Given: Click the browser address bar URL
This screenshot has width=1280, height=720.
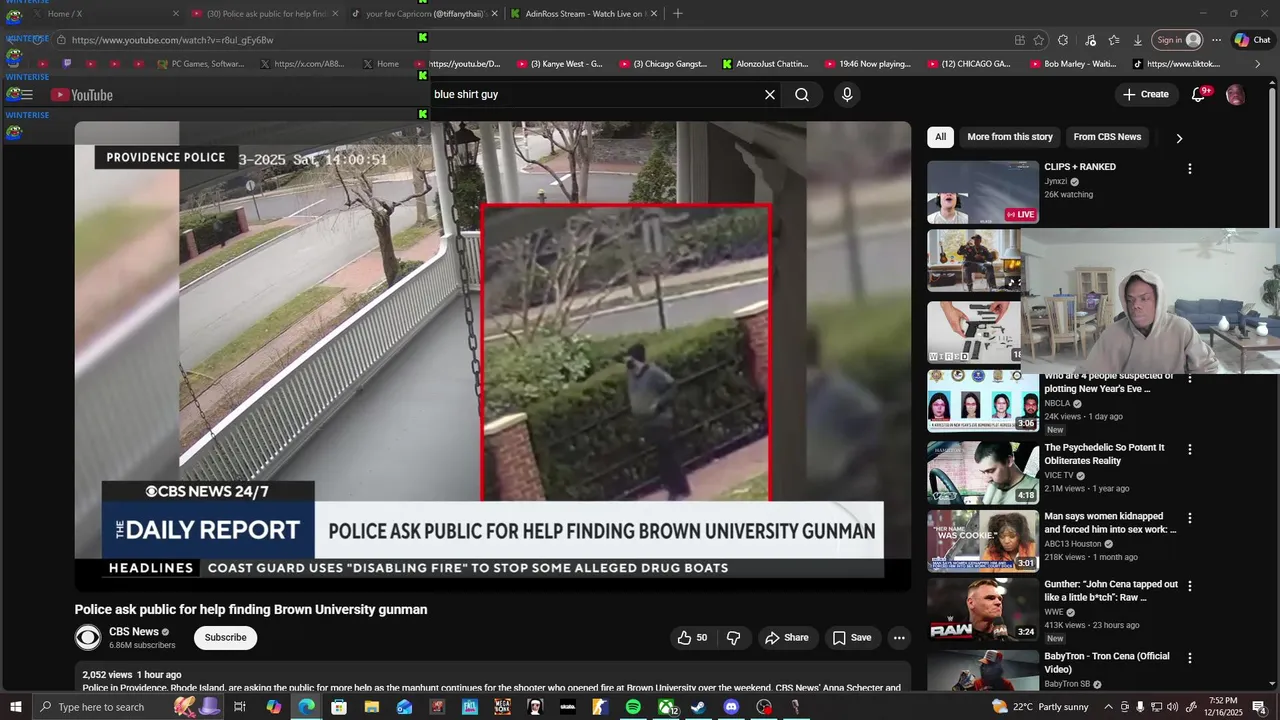Looking at the screenshot, I should 172,40.
